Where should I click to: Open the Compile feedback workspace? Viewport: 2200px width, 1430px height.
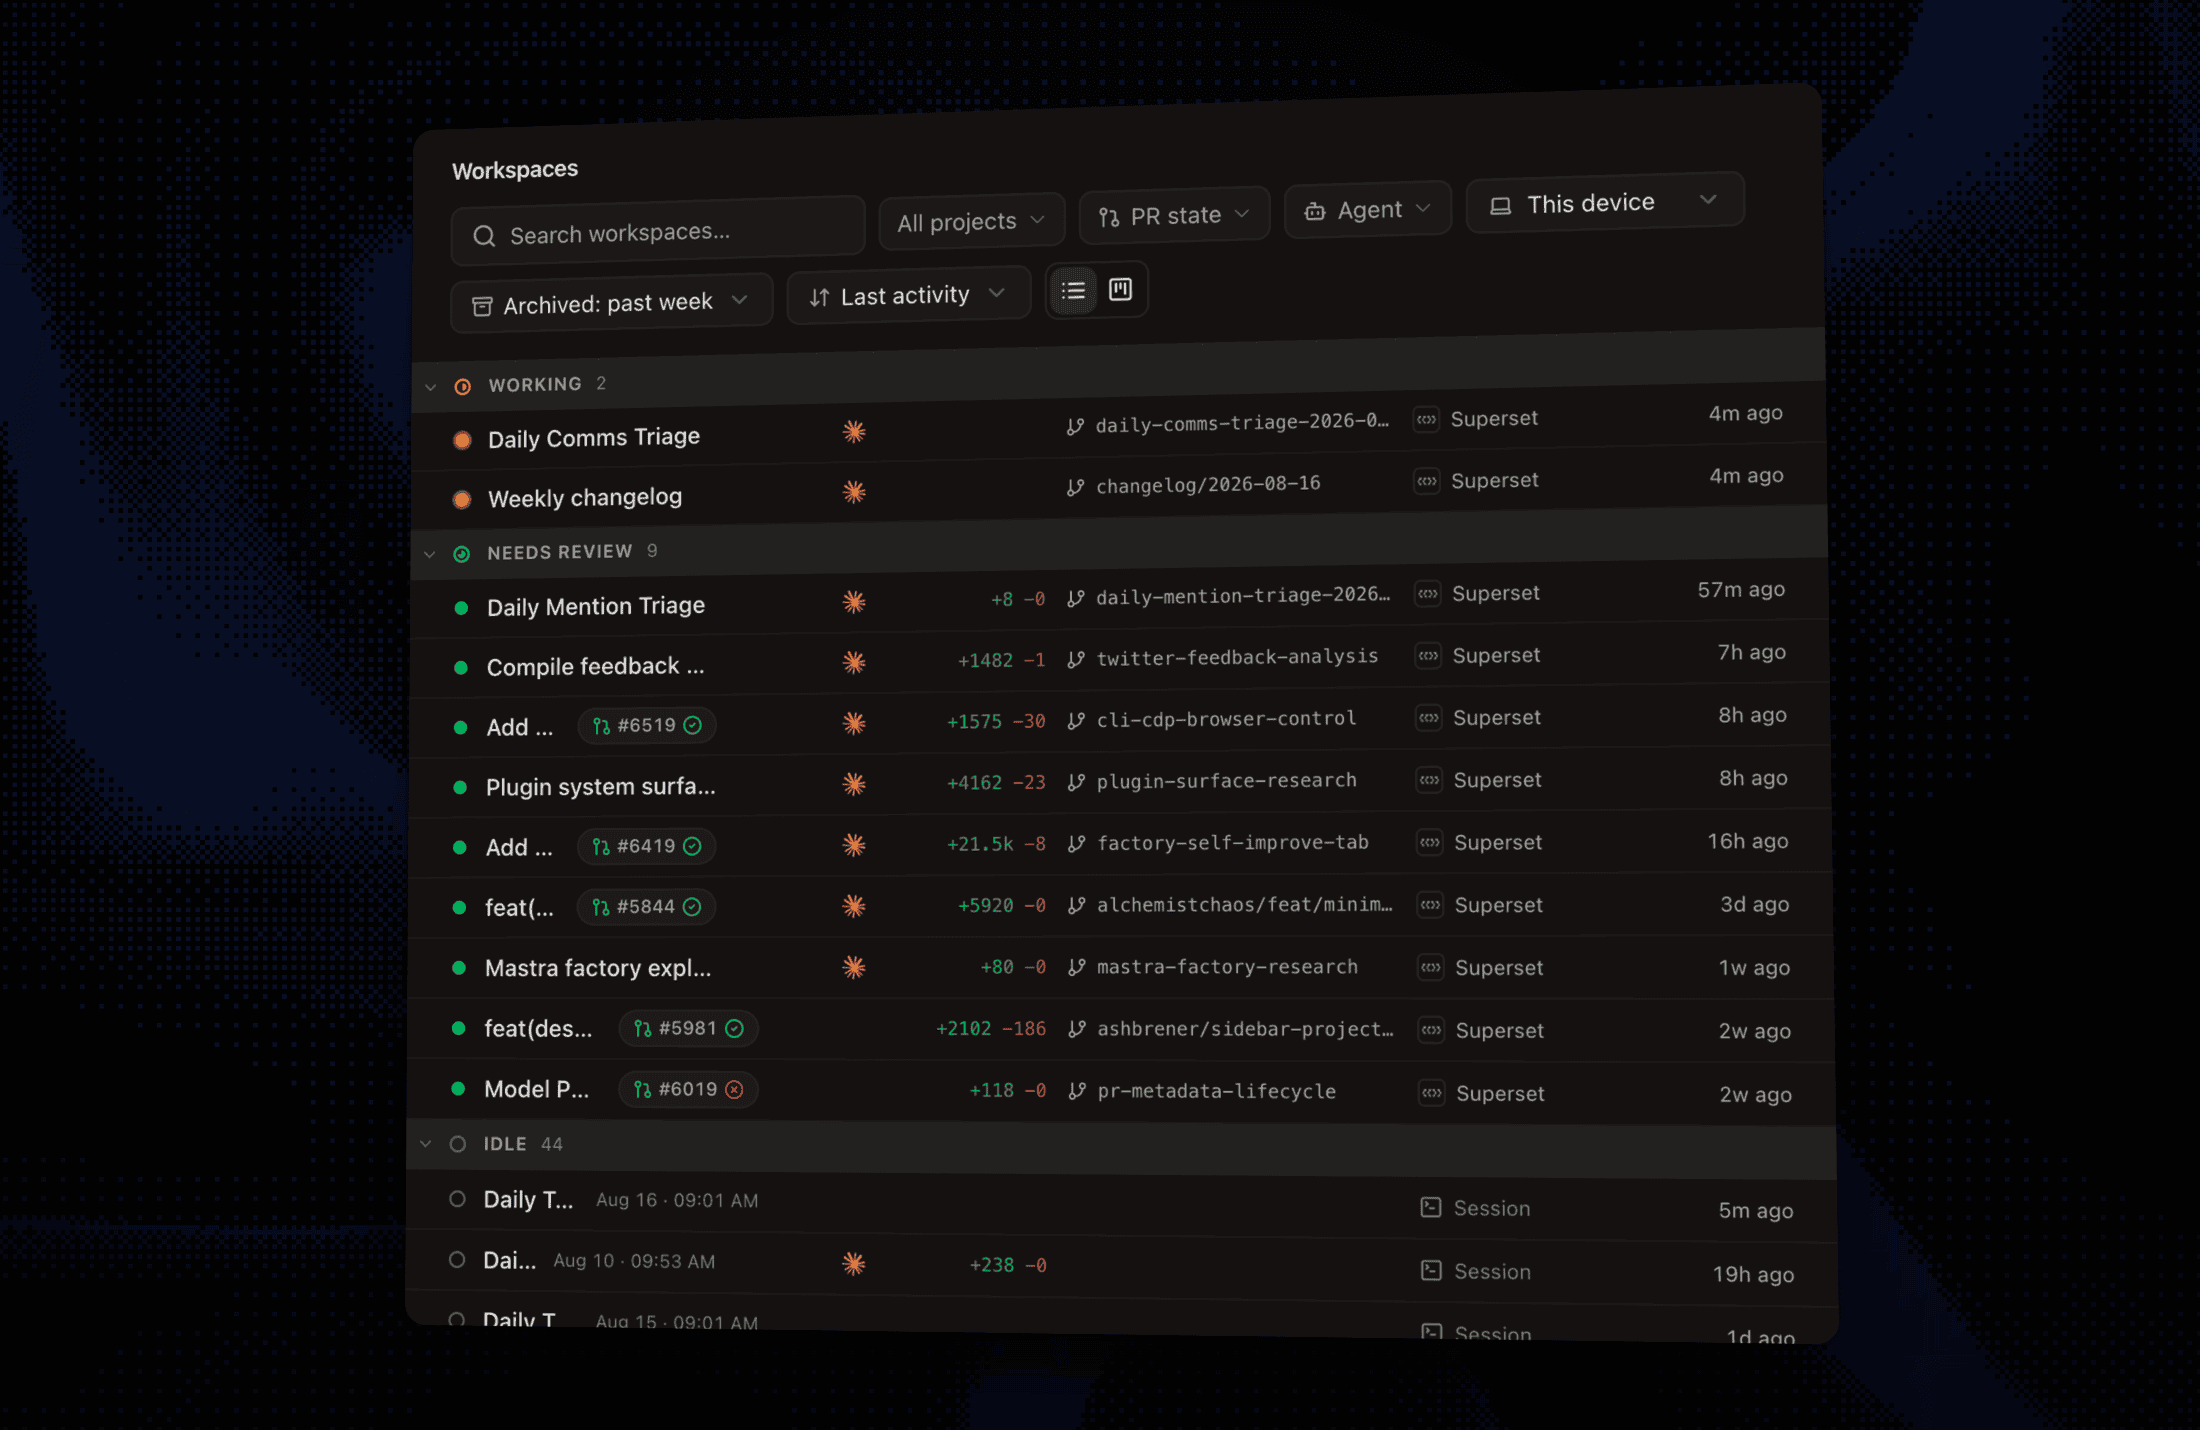(x=596, y=666)
